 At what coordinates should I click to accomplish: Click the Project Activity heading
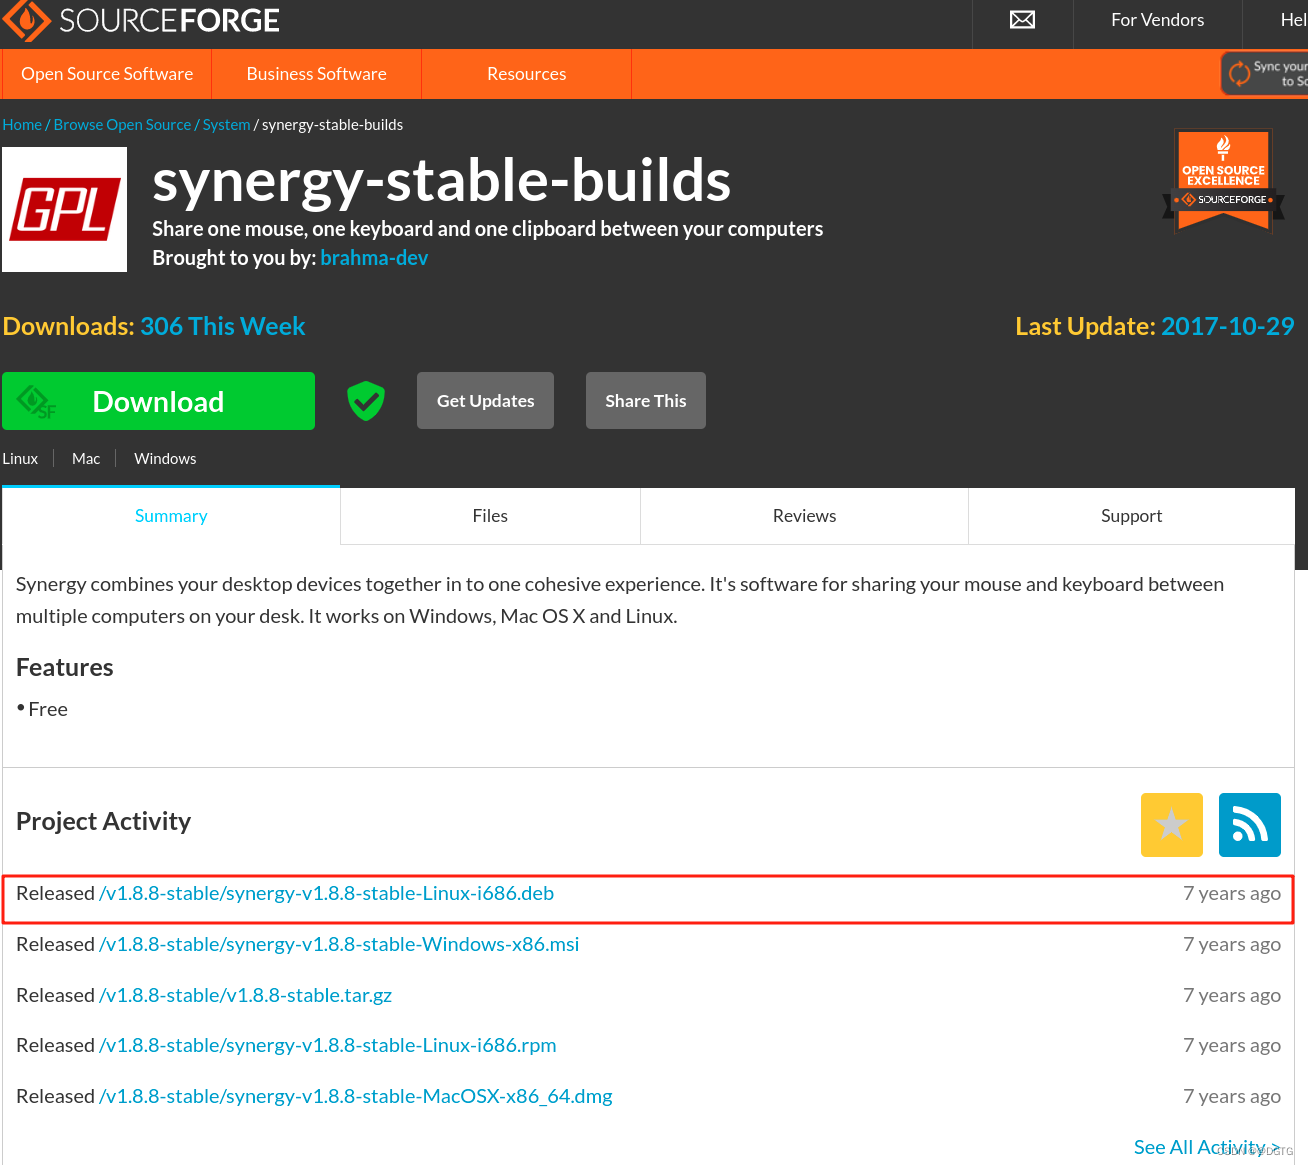click(x=104, y=821)
